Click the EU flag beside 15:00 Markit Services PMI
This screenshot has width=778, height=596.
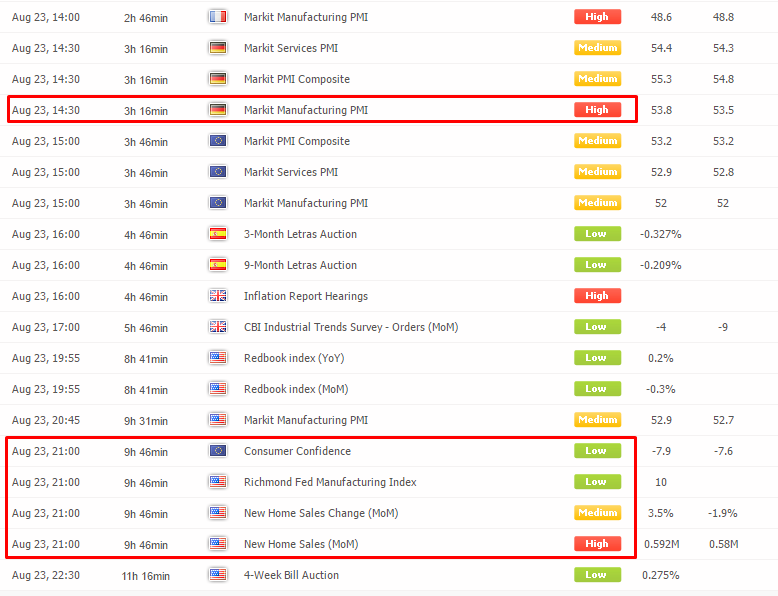(x=218, y=172)
